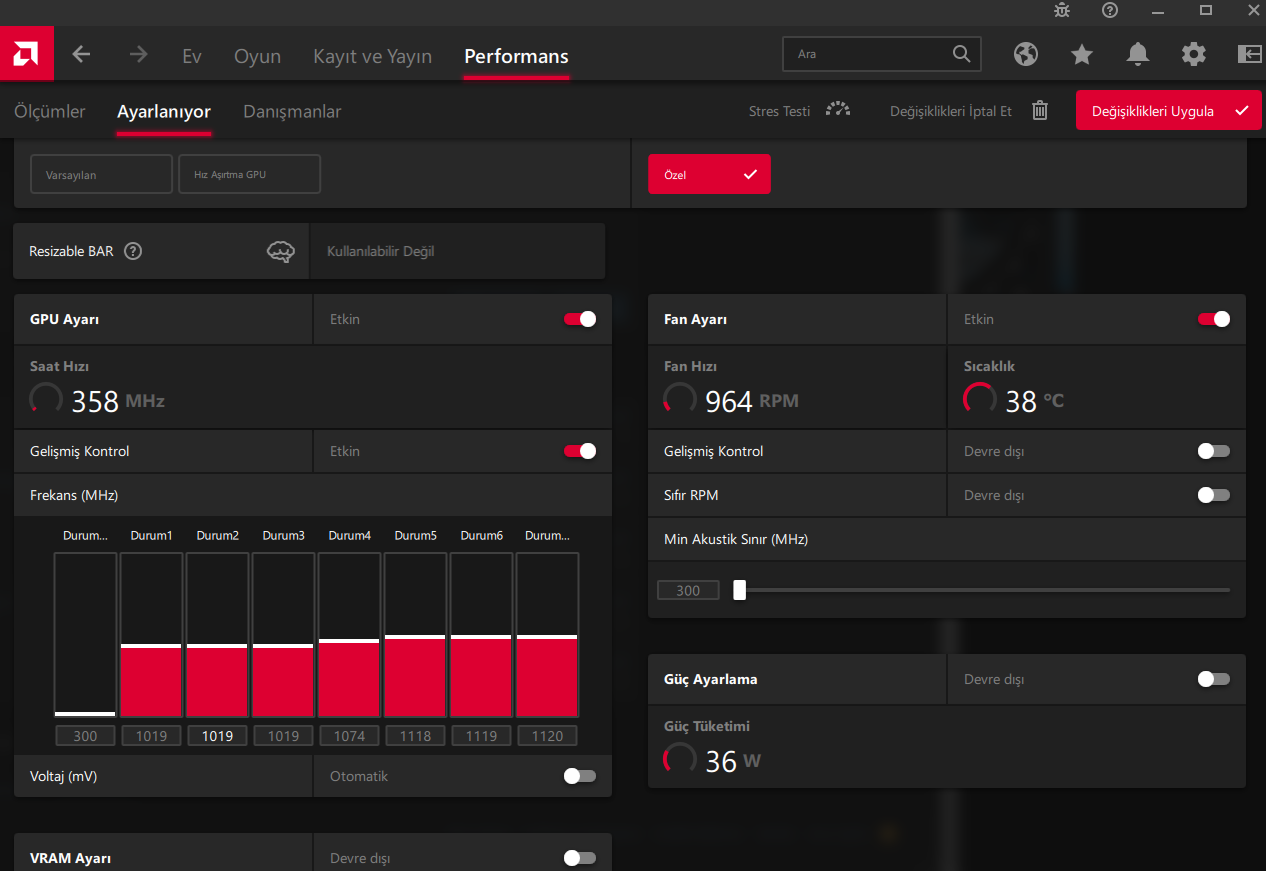The image size is (1266, 871).
Task: Open the Ölçümler sub-tab
Action: point(50,111)
